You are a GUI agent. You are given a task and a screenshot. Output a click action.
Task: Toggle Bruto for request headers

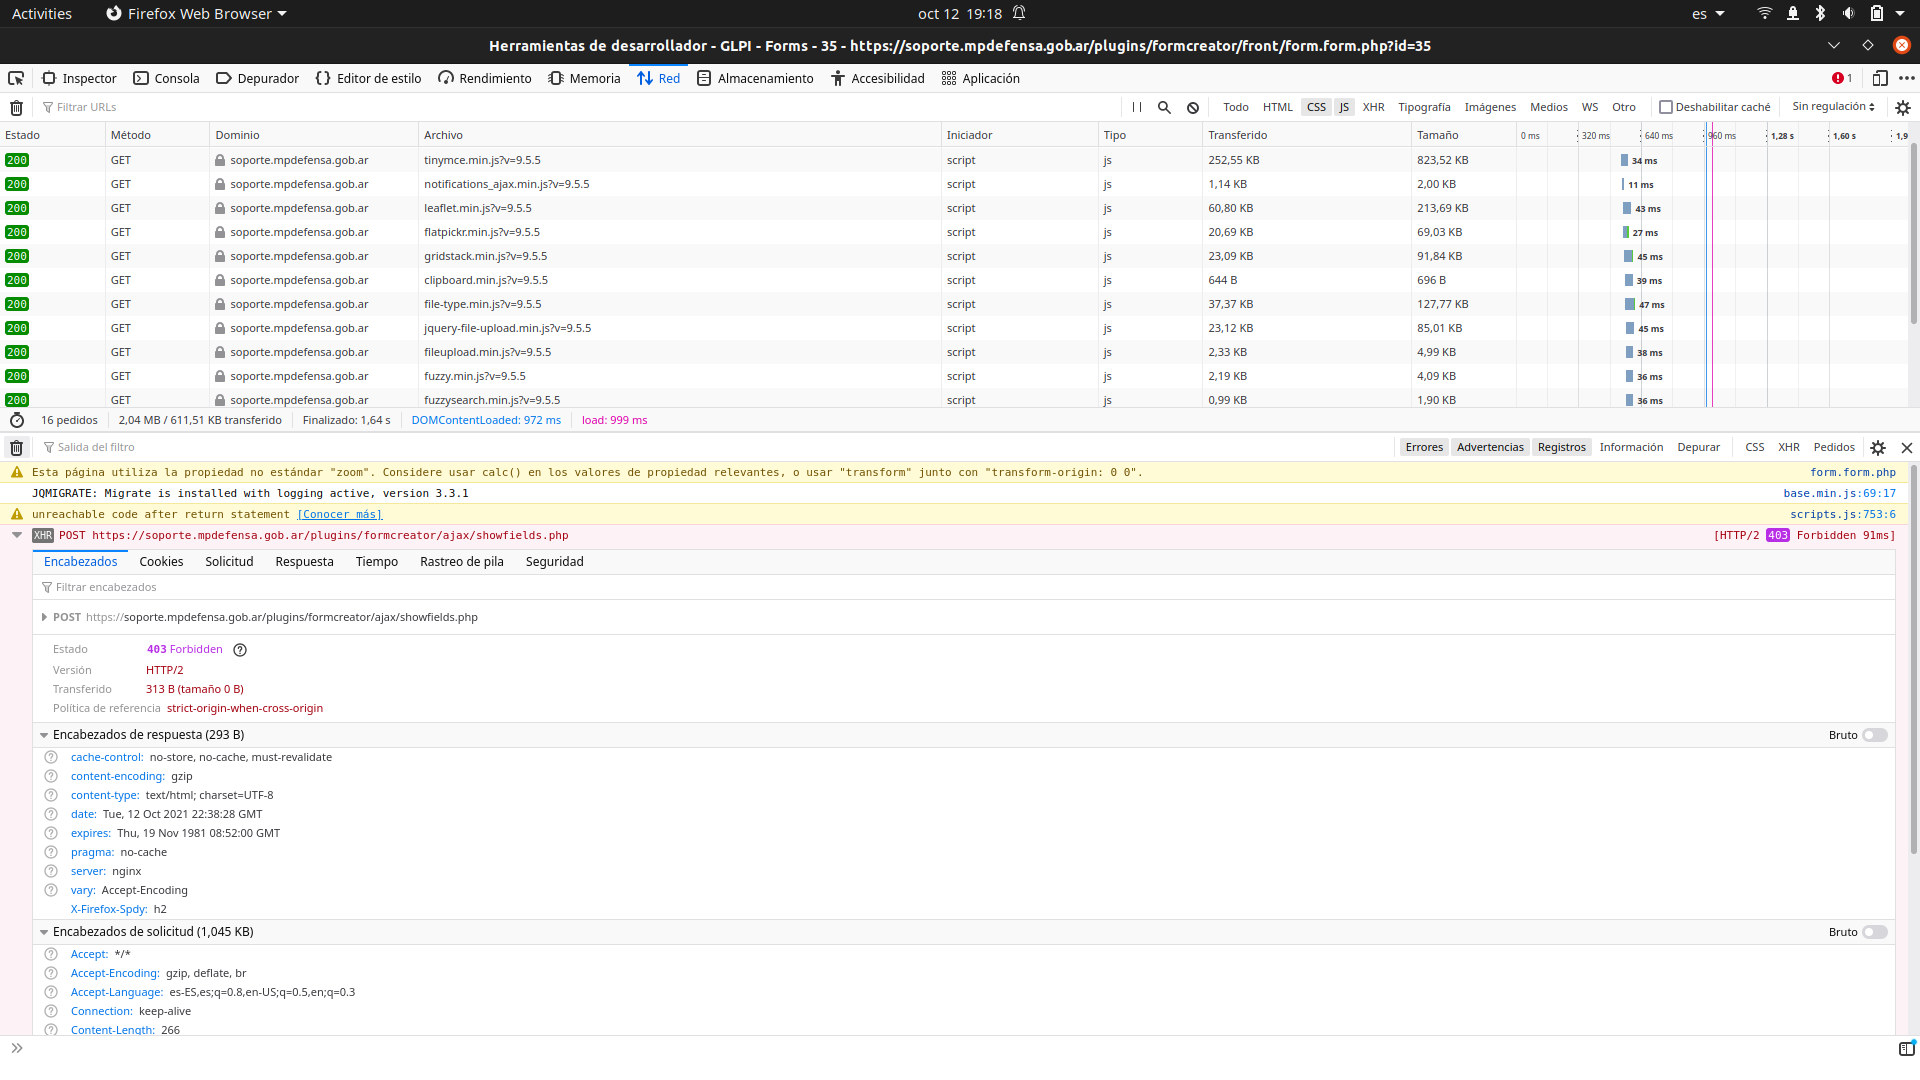pyautogui.click(x=1875, y=931)
